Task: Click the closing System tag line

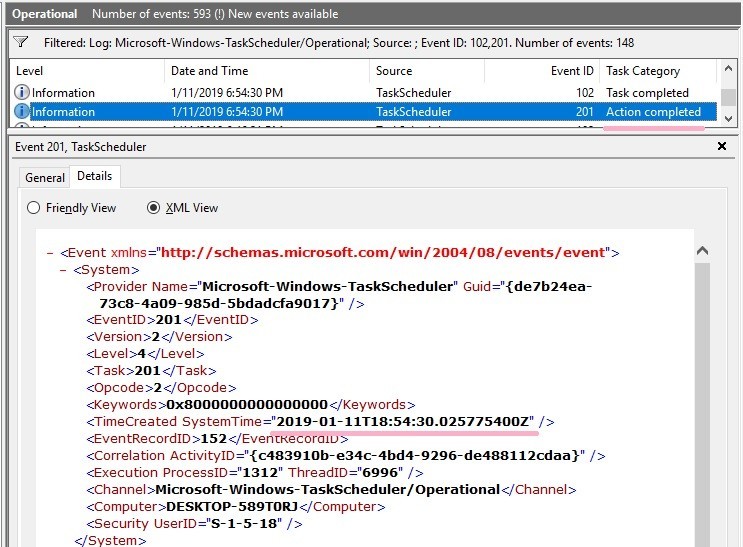Action: (110, 540)
